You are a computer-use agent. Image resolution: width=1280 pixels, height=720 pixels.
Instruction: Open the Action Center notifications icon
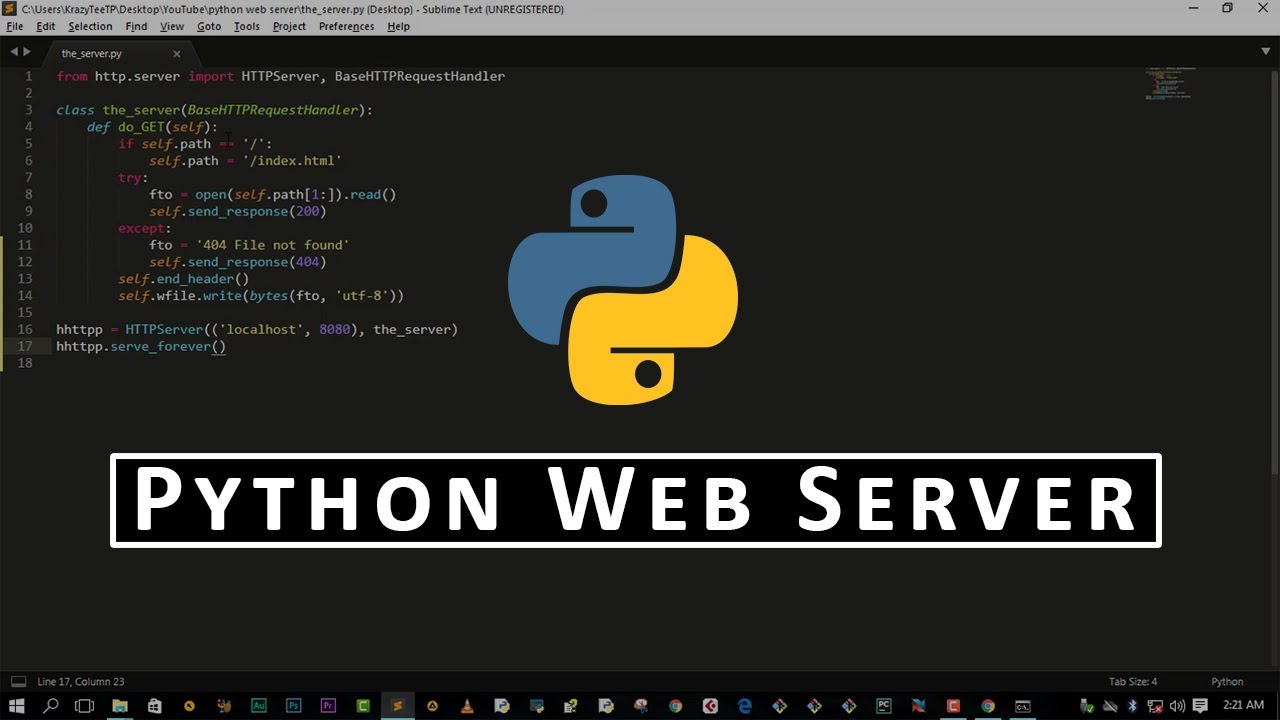point(1200,706)
